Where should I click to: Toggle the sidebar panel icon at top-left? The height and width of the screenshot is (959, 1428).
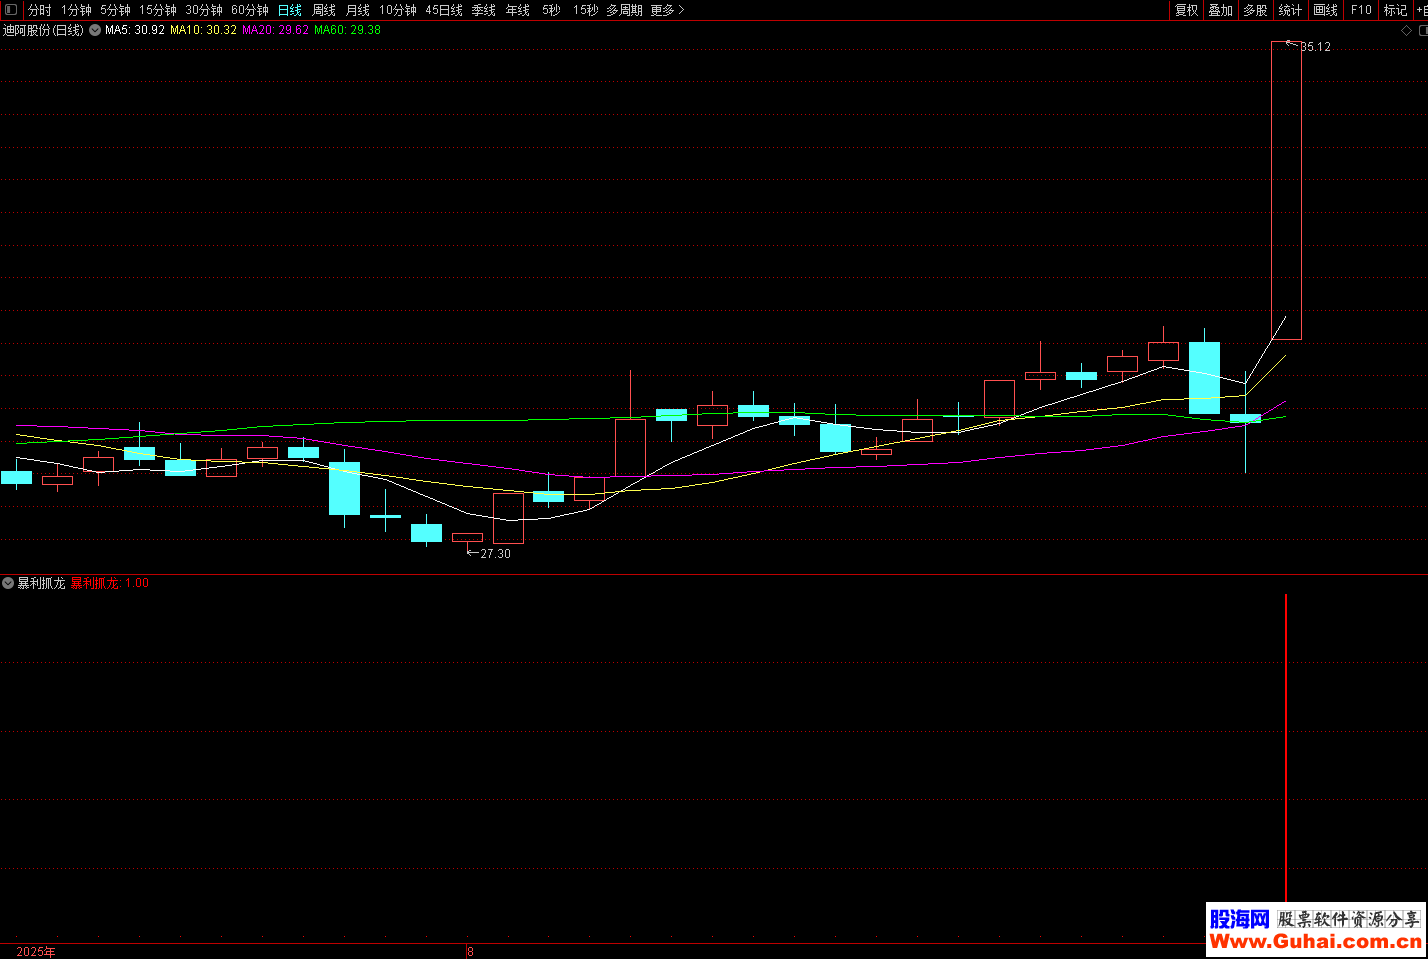tap(11, 10)
